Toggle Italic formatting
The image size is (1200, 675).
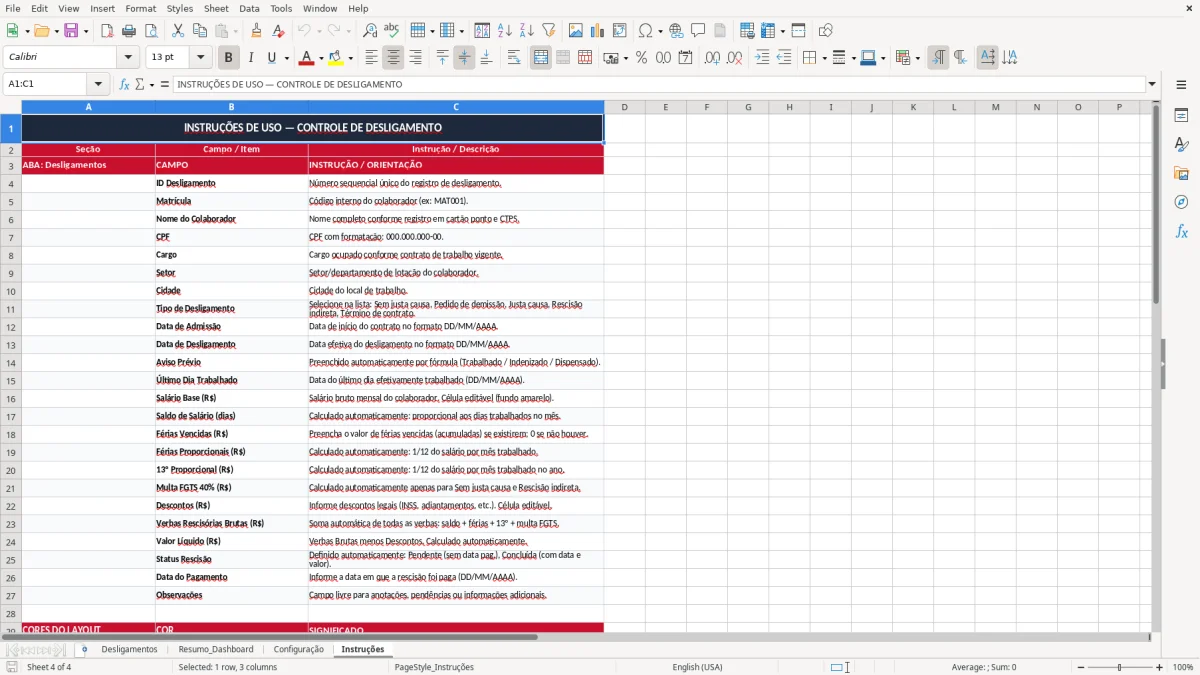(x=251, y=58)
